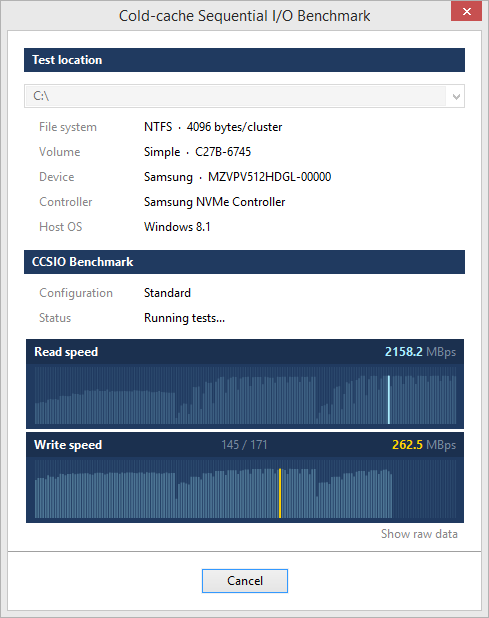Expand the test location dropdown arrow
Screen dimensions: 489x618
[456, 96]
